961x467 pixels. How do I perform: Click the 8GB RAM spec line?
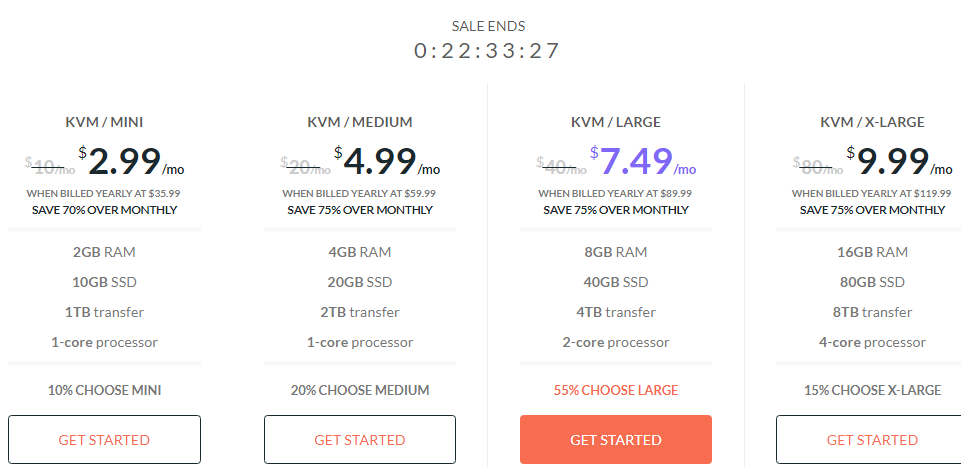(x=616, y=252)
